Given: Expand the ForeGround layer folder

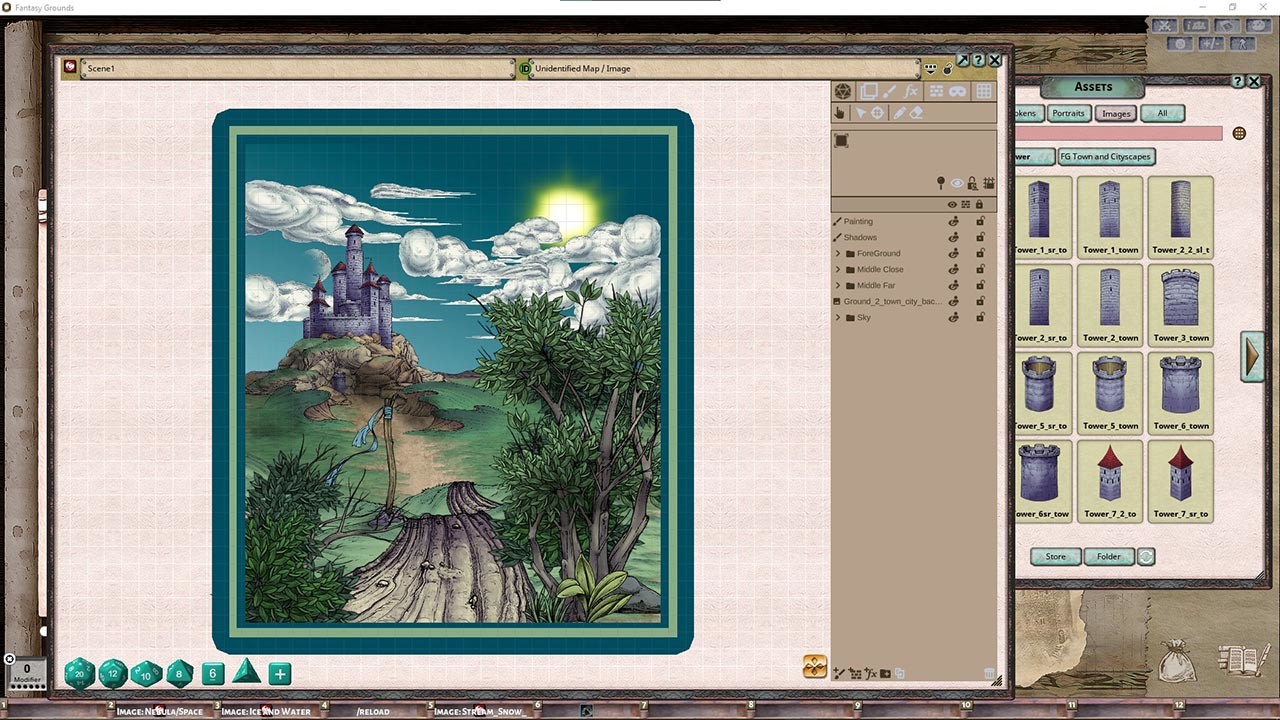Looking at the screenshot, I should pyautogui.click(x=838, y=253).
